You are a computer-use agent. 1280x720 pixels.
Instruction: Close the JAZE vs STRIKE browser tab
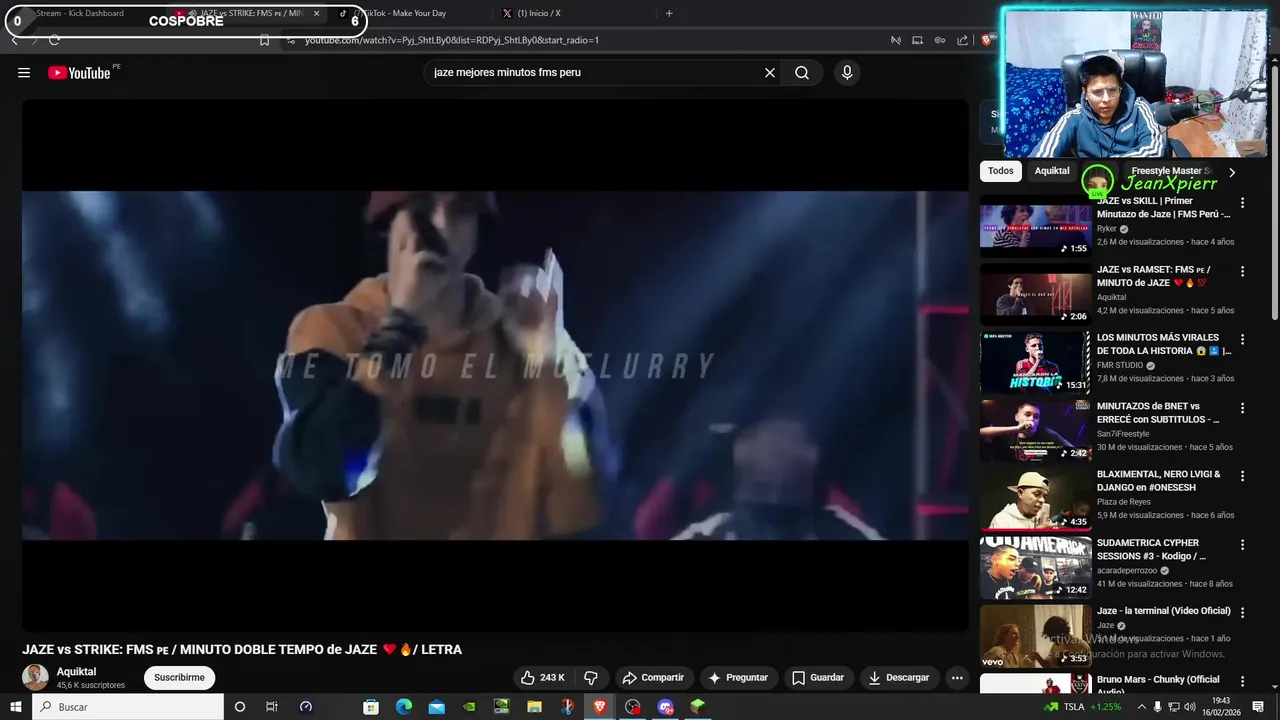point(317,14)
